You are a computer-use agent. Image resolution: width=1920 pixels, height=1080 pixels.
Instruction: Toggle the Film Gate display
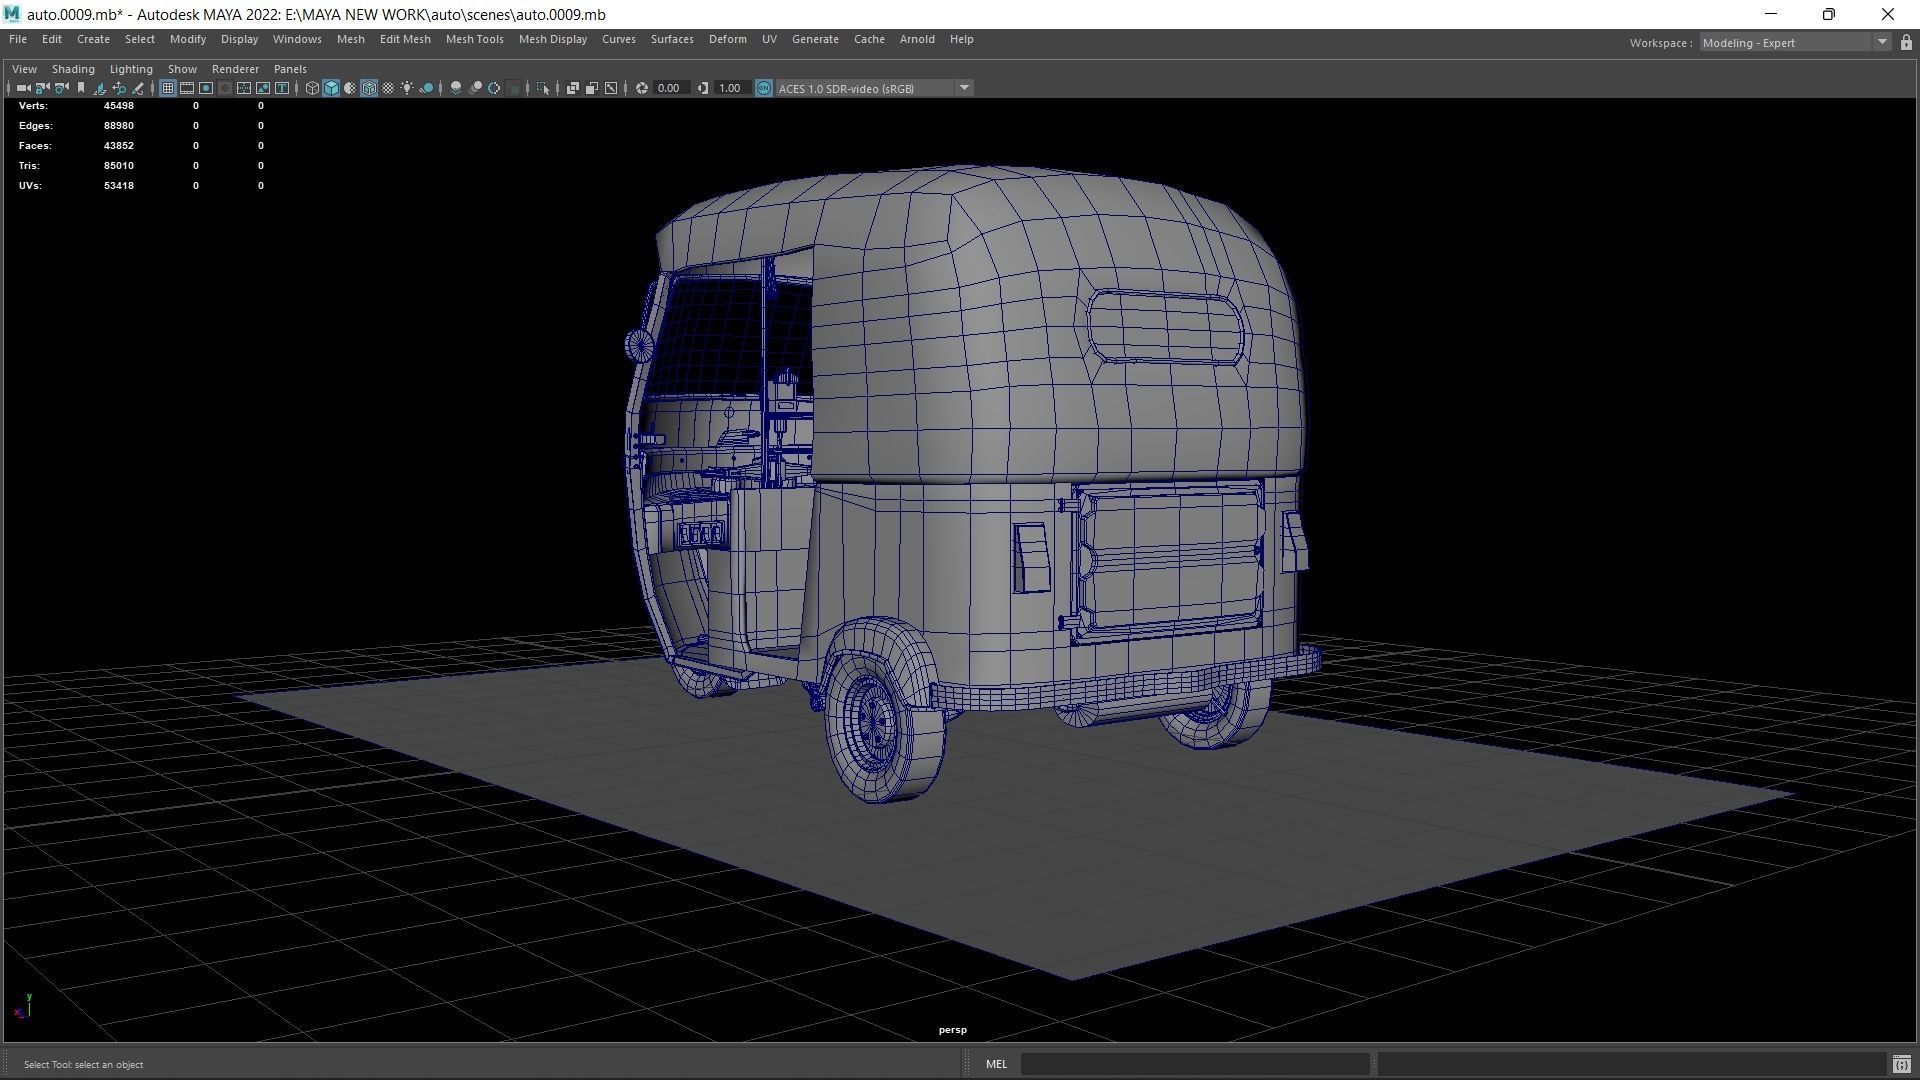[187, 88]
